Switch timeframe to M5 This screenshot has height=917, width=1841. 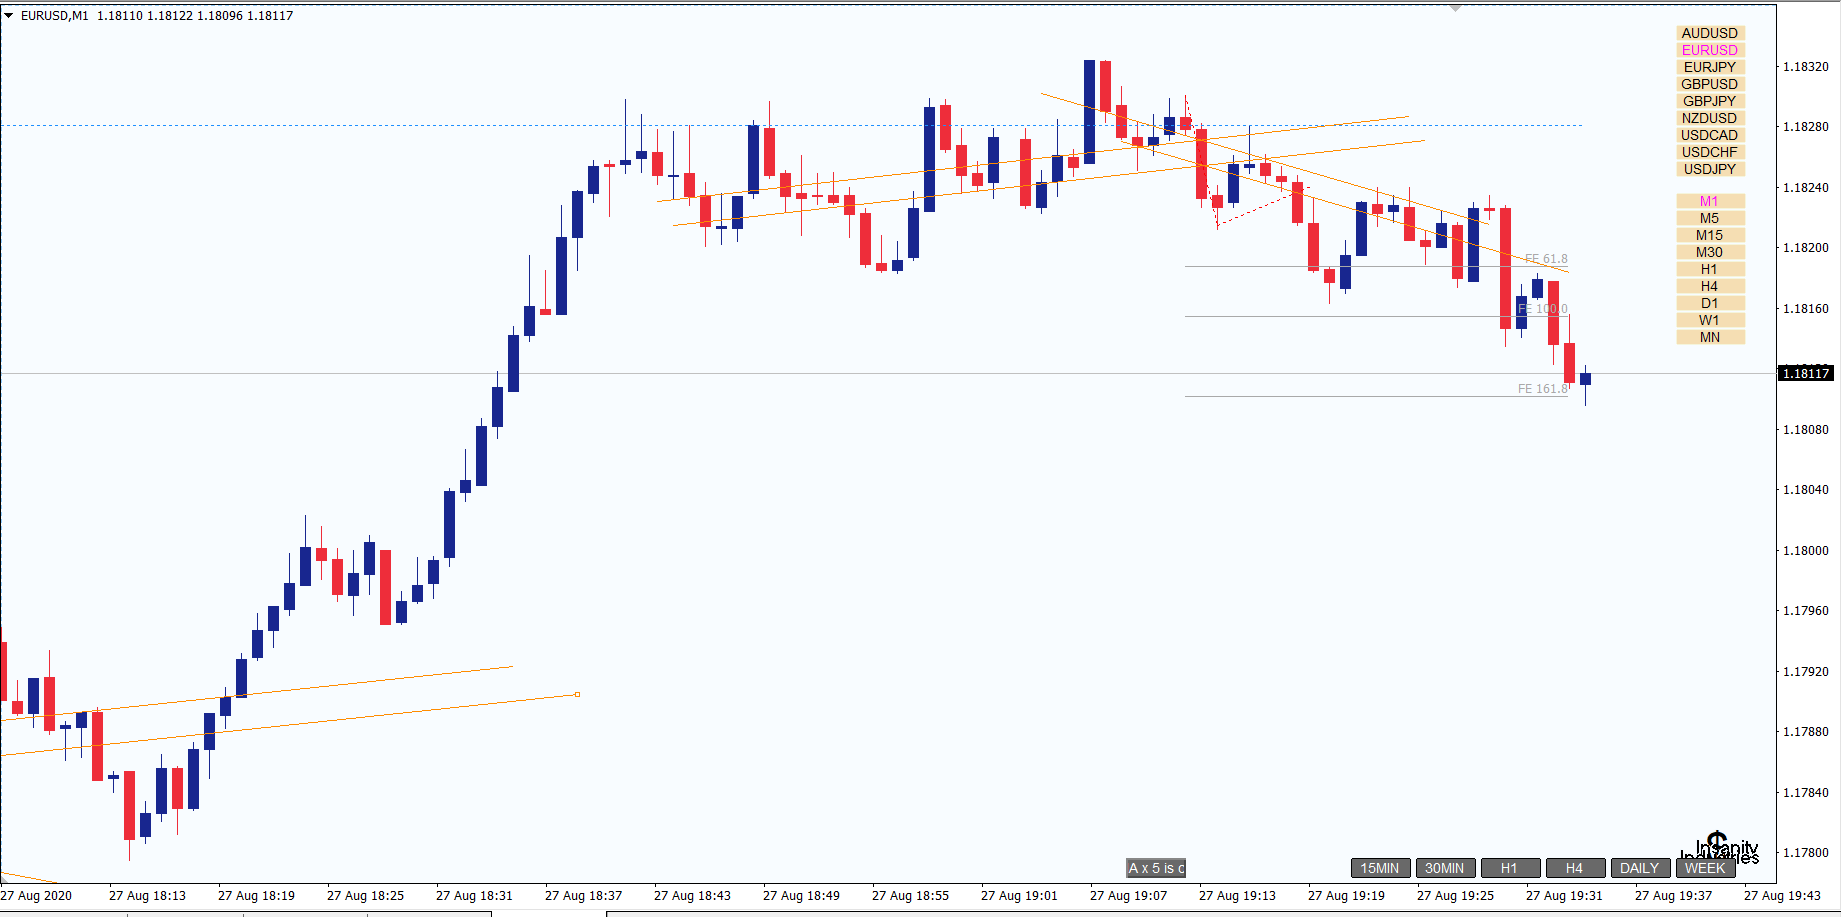pos(1710,218)
